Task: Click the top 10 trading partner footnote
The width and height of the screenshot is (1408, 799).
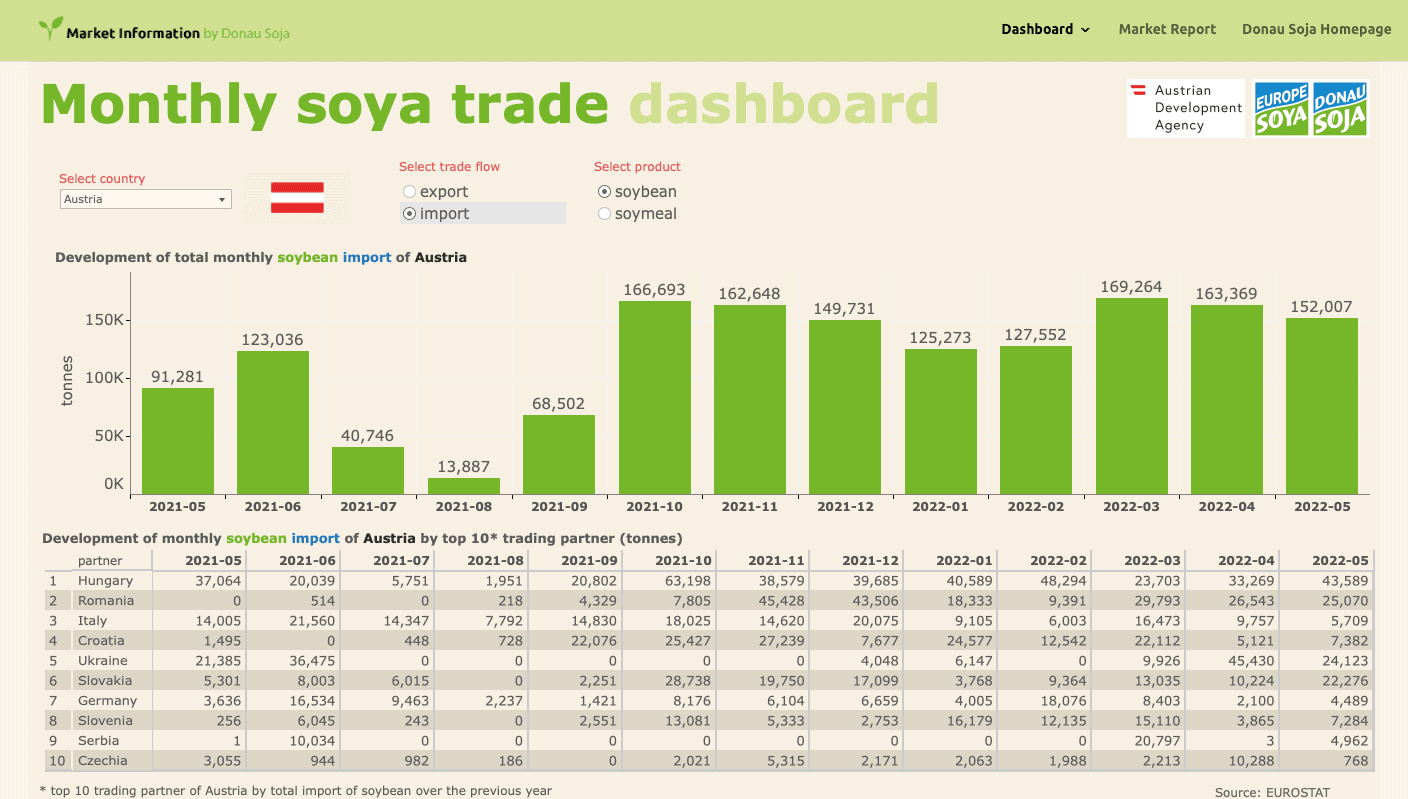Action: pyautogui.click(x=295, y=790)
